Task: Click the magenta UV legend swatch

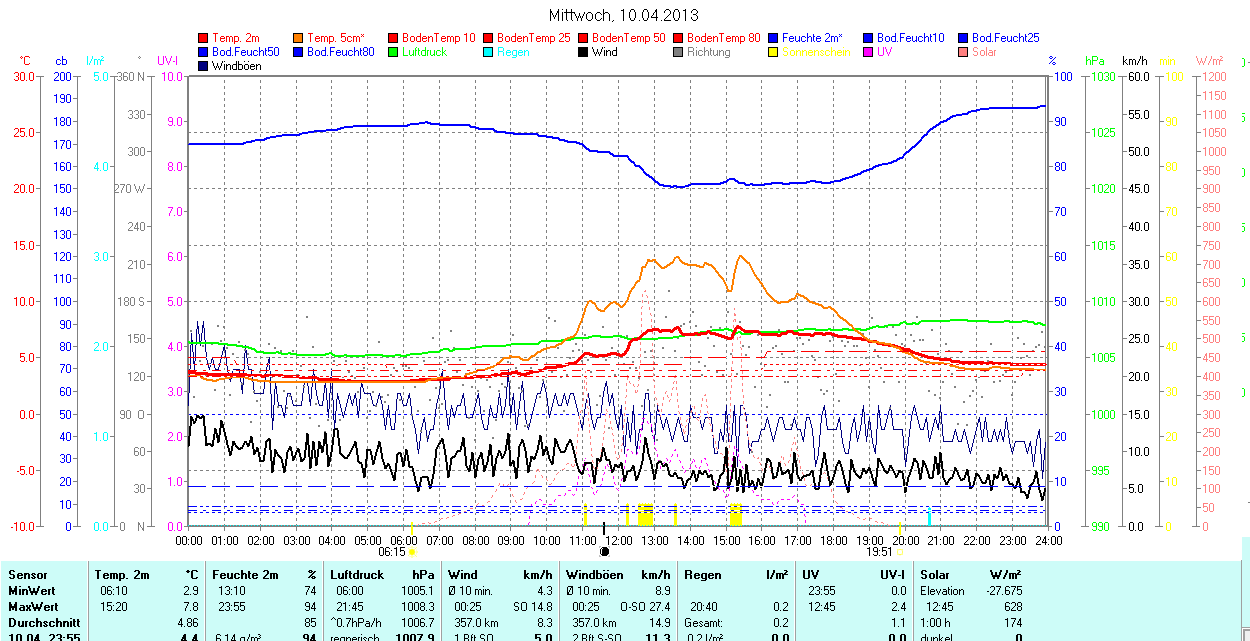Action: pos(868,52)
